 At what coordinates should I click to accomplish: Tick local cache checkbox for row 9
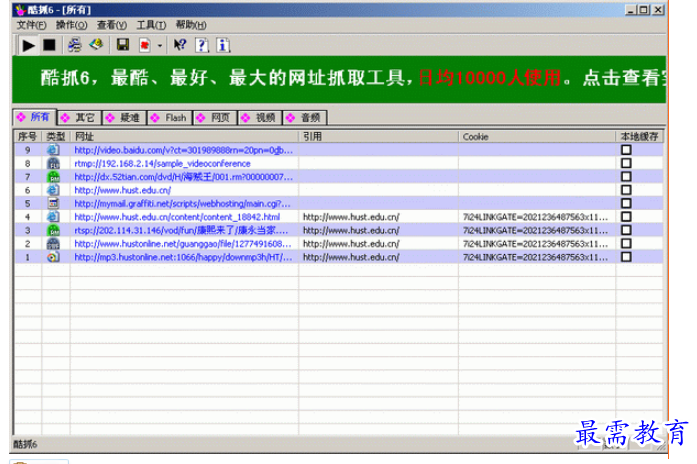click(x=626, y=150)
